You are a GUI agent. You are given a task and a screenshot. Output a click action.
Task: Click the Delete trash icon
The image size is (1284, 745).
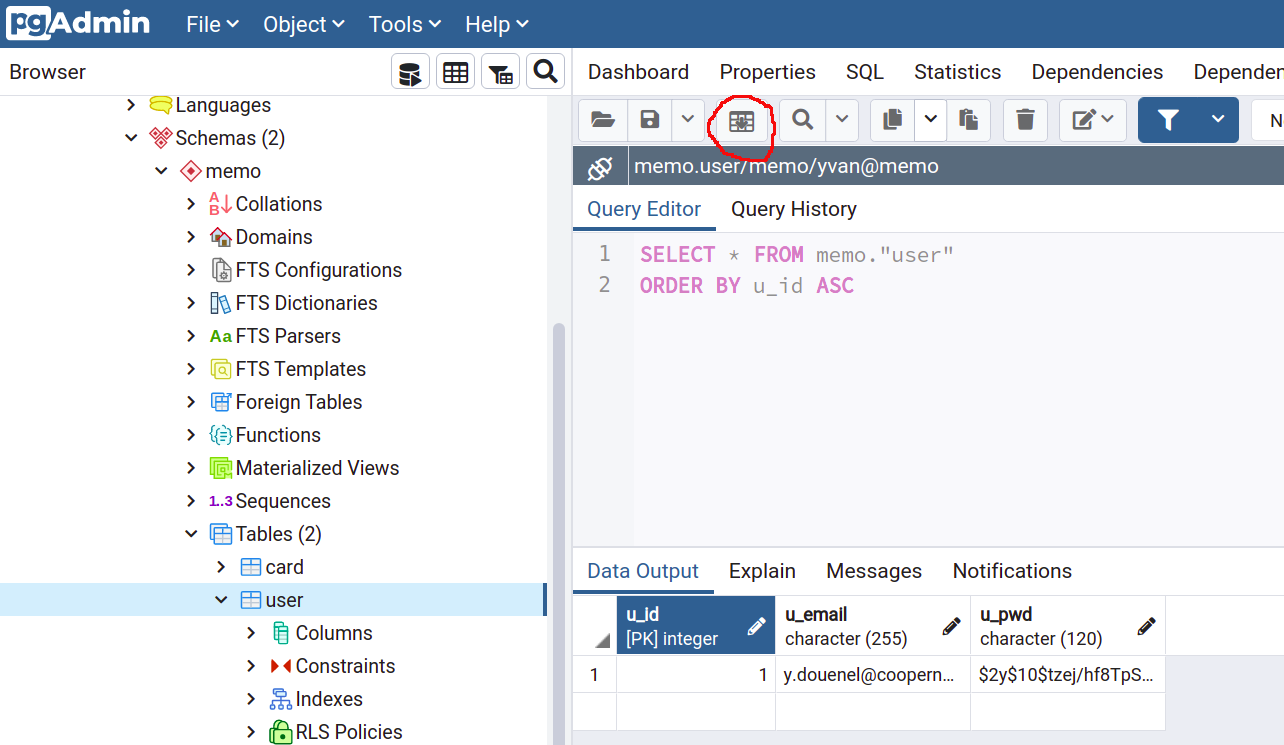[x=1025, y=120]
